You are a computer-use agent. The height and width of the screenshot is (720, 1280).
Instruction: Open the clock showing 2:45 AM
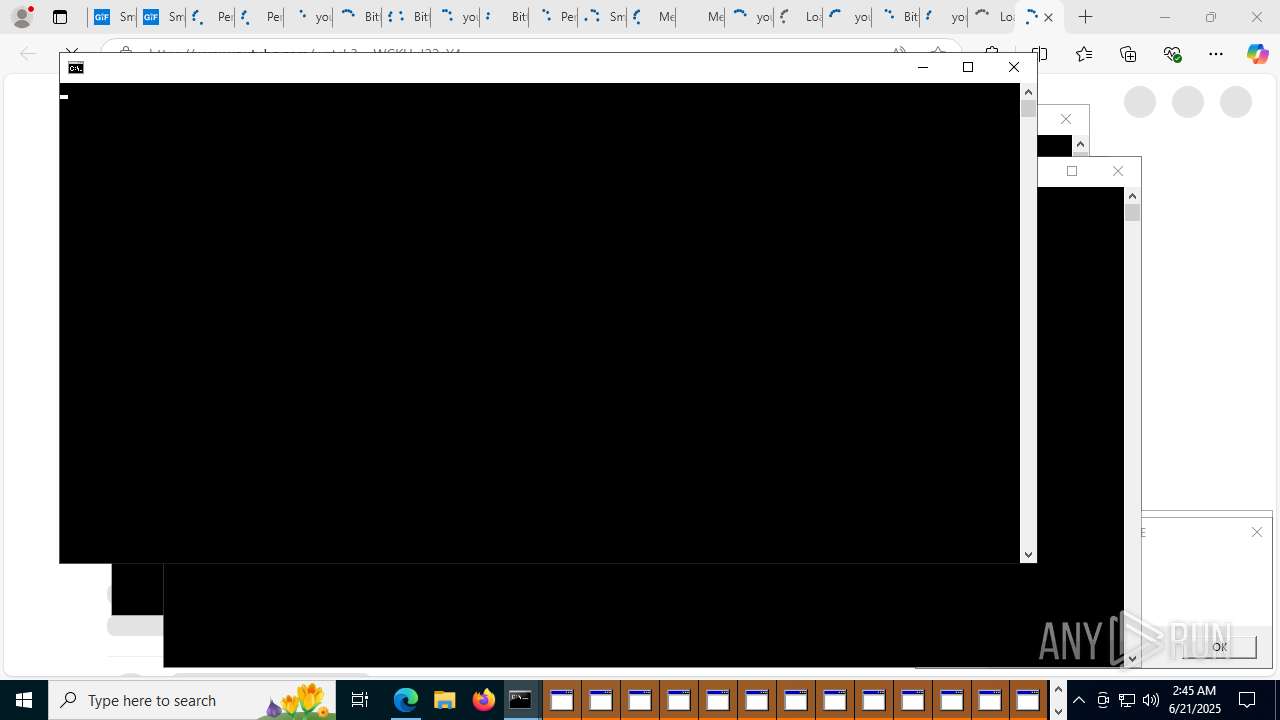pyautogui.click(x=1195, y=700)
